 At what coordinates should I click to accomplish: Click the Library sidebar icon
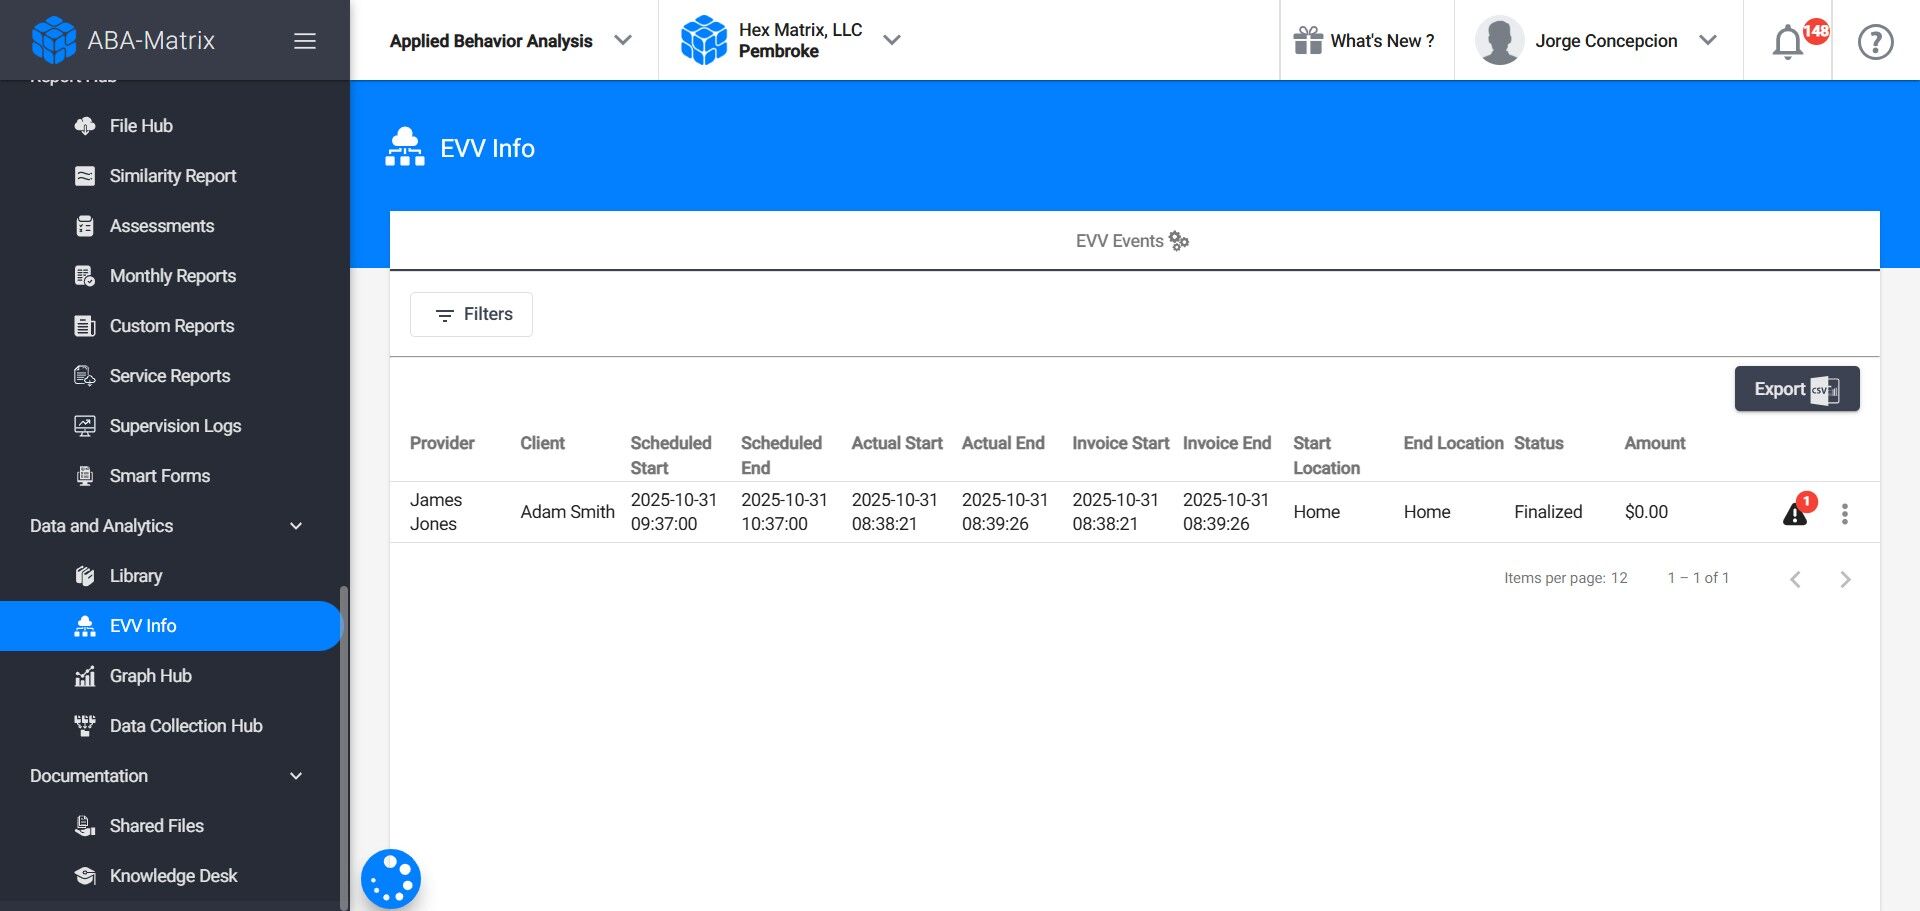click(85, 576)
